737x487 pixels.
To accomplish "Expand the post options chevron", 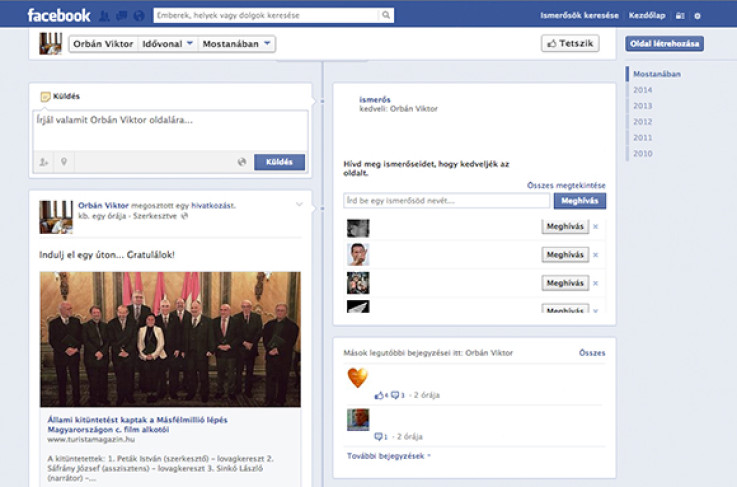I will (x=299, y=204).
